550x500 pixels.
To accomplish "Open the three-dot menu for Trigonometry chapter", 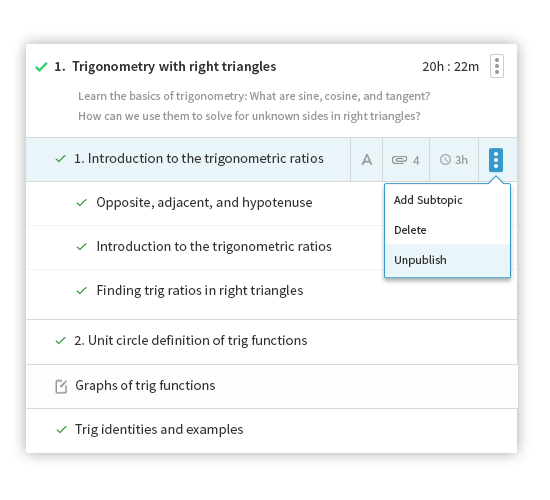I will point(497,66).
